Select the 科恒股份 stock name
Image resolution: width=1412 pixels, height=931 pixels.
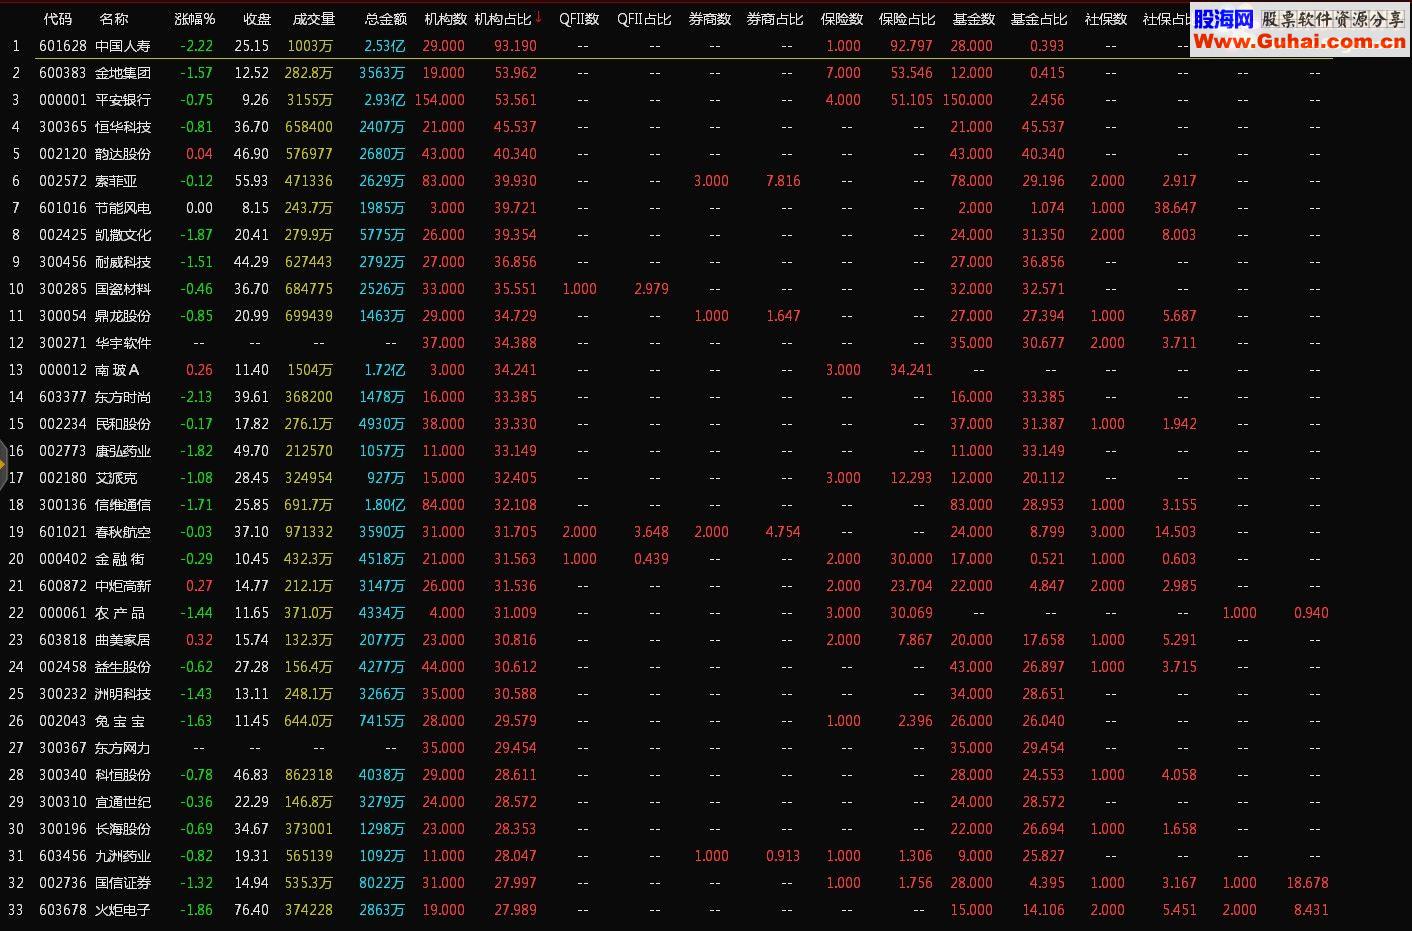(123, 775)
